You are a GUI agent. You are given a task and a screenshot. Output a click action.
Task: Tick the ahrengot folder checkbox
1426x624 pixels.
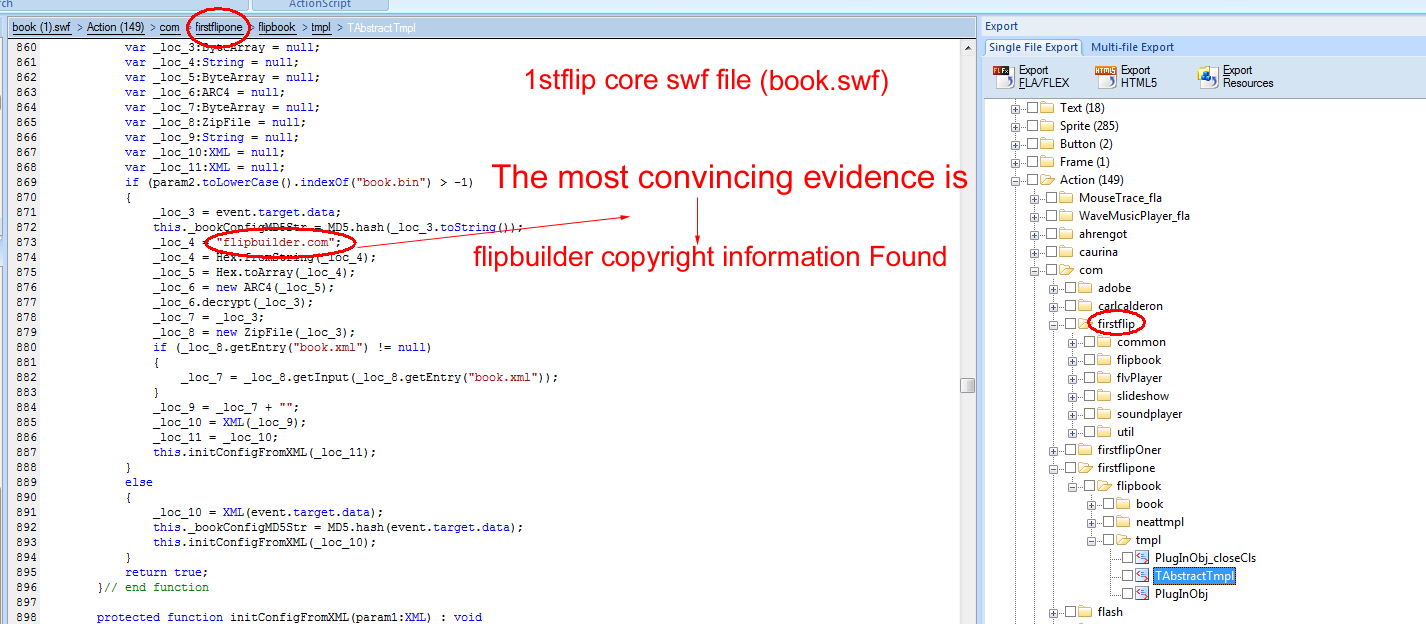pos(1051,234)
